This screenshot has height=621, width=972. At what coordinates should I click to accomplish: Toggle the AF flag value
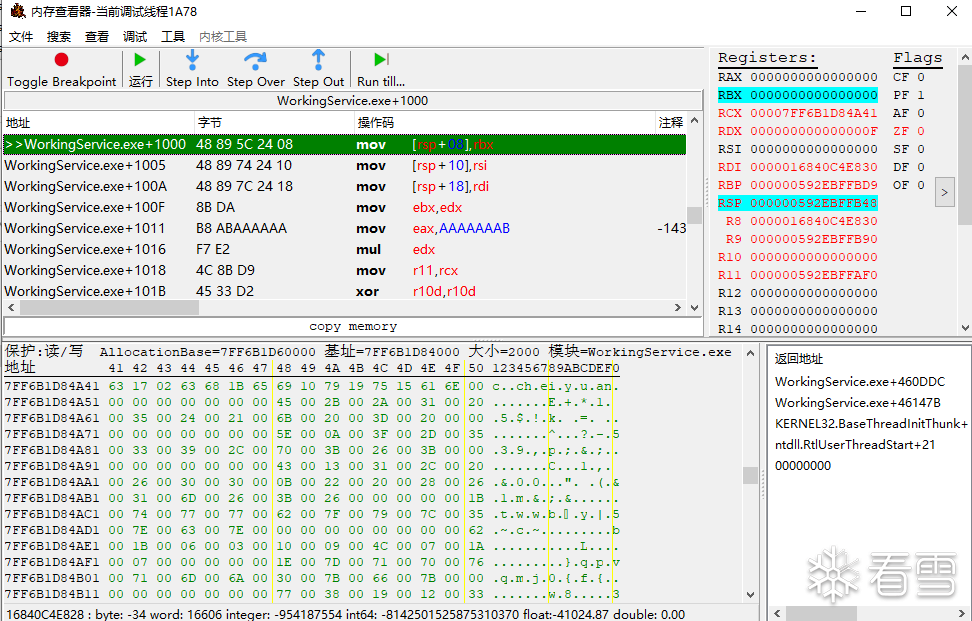pos(921,113)
